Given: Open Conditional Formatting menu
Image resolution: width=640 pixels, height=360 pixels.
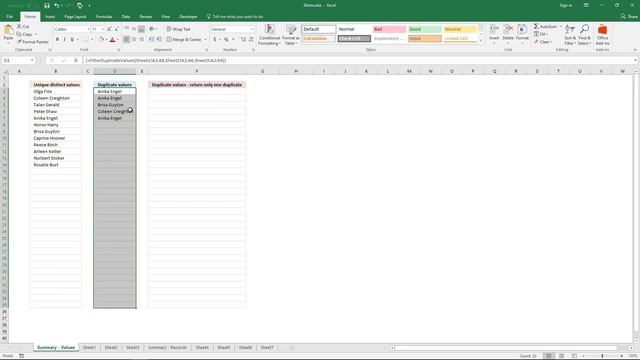Looking at the screenshot, I should [269, 35].
